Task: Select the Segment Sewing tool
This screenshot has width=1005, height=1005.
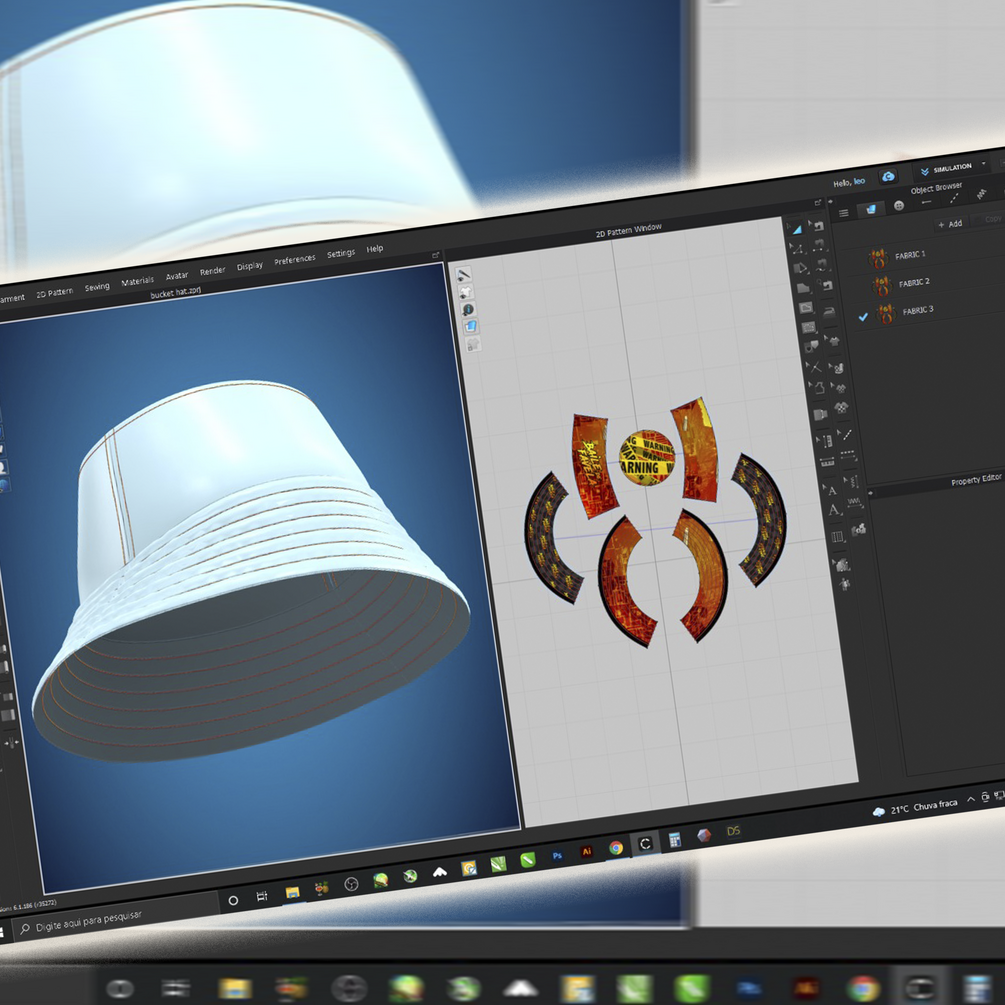Action: (820, 245)
